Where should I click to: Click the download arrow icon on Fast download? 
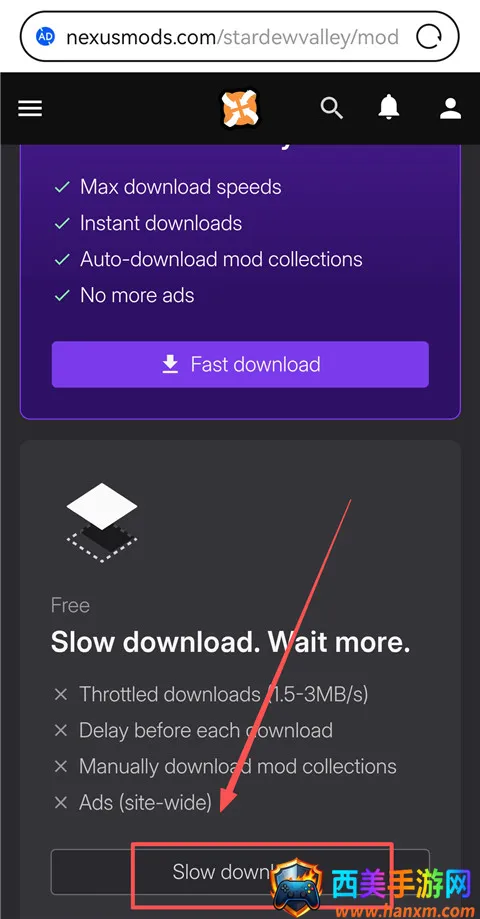pyautogui.click(x=170, y=365)
